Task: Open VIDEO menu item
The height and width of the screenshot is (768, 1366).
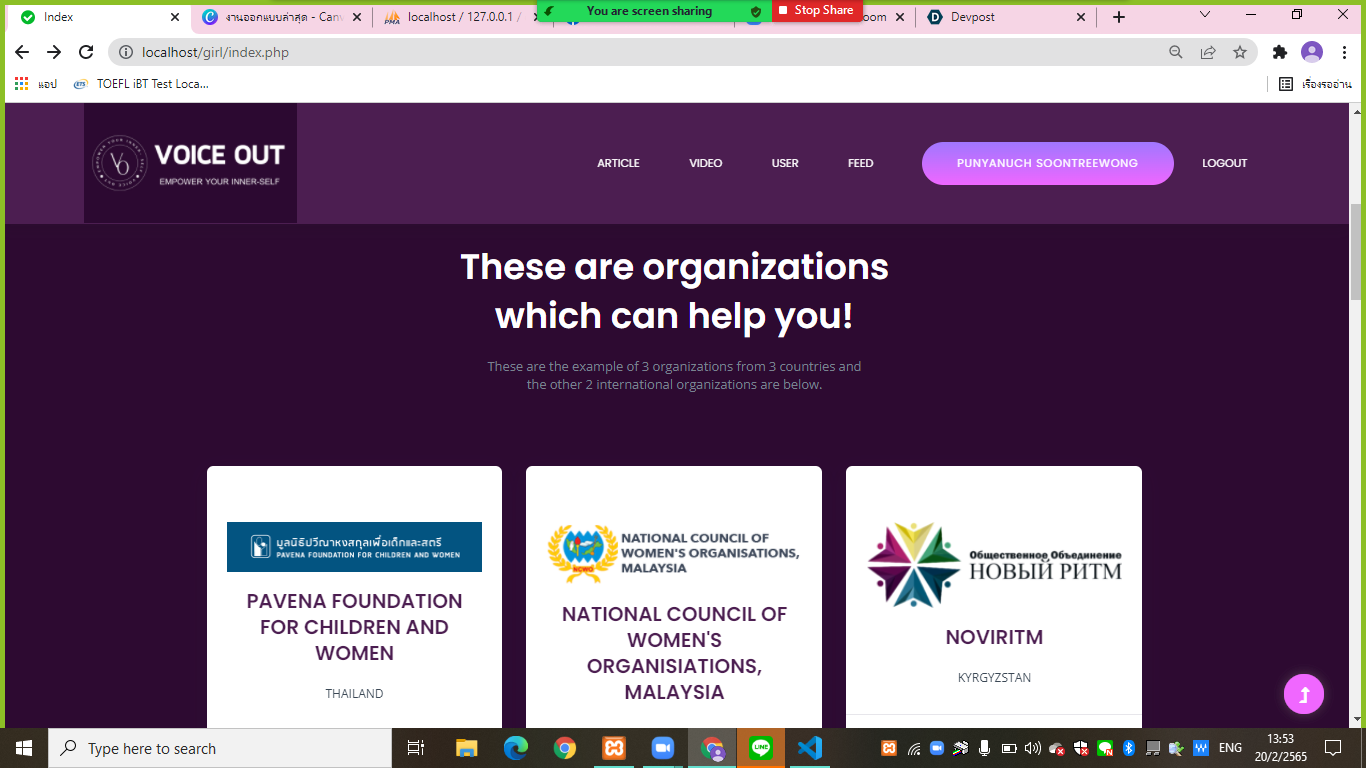Action: point(706,163)
